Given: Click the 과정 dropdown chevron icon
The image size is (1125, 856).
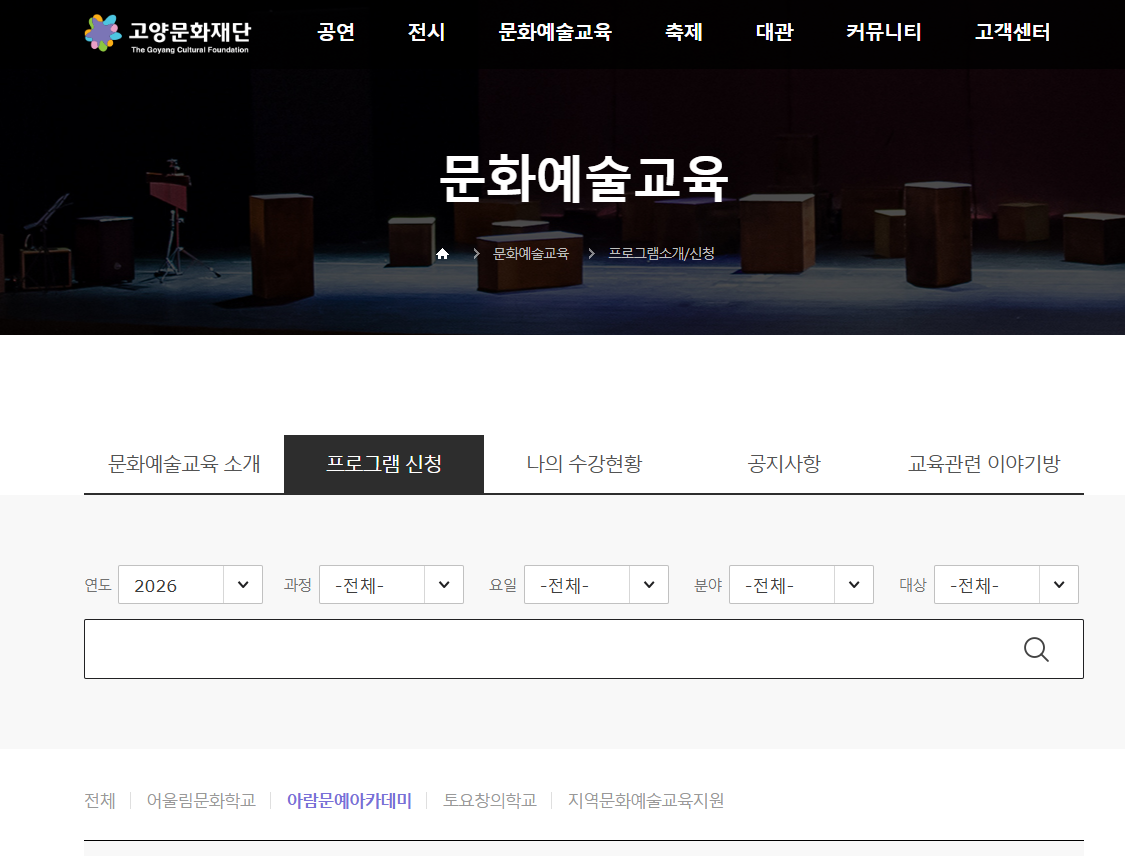Looking at the screenshot, I should (444, 584).
